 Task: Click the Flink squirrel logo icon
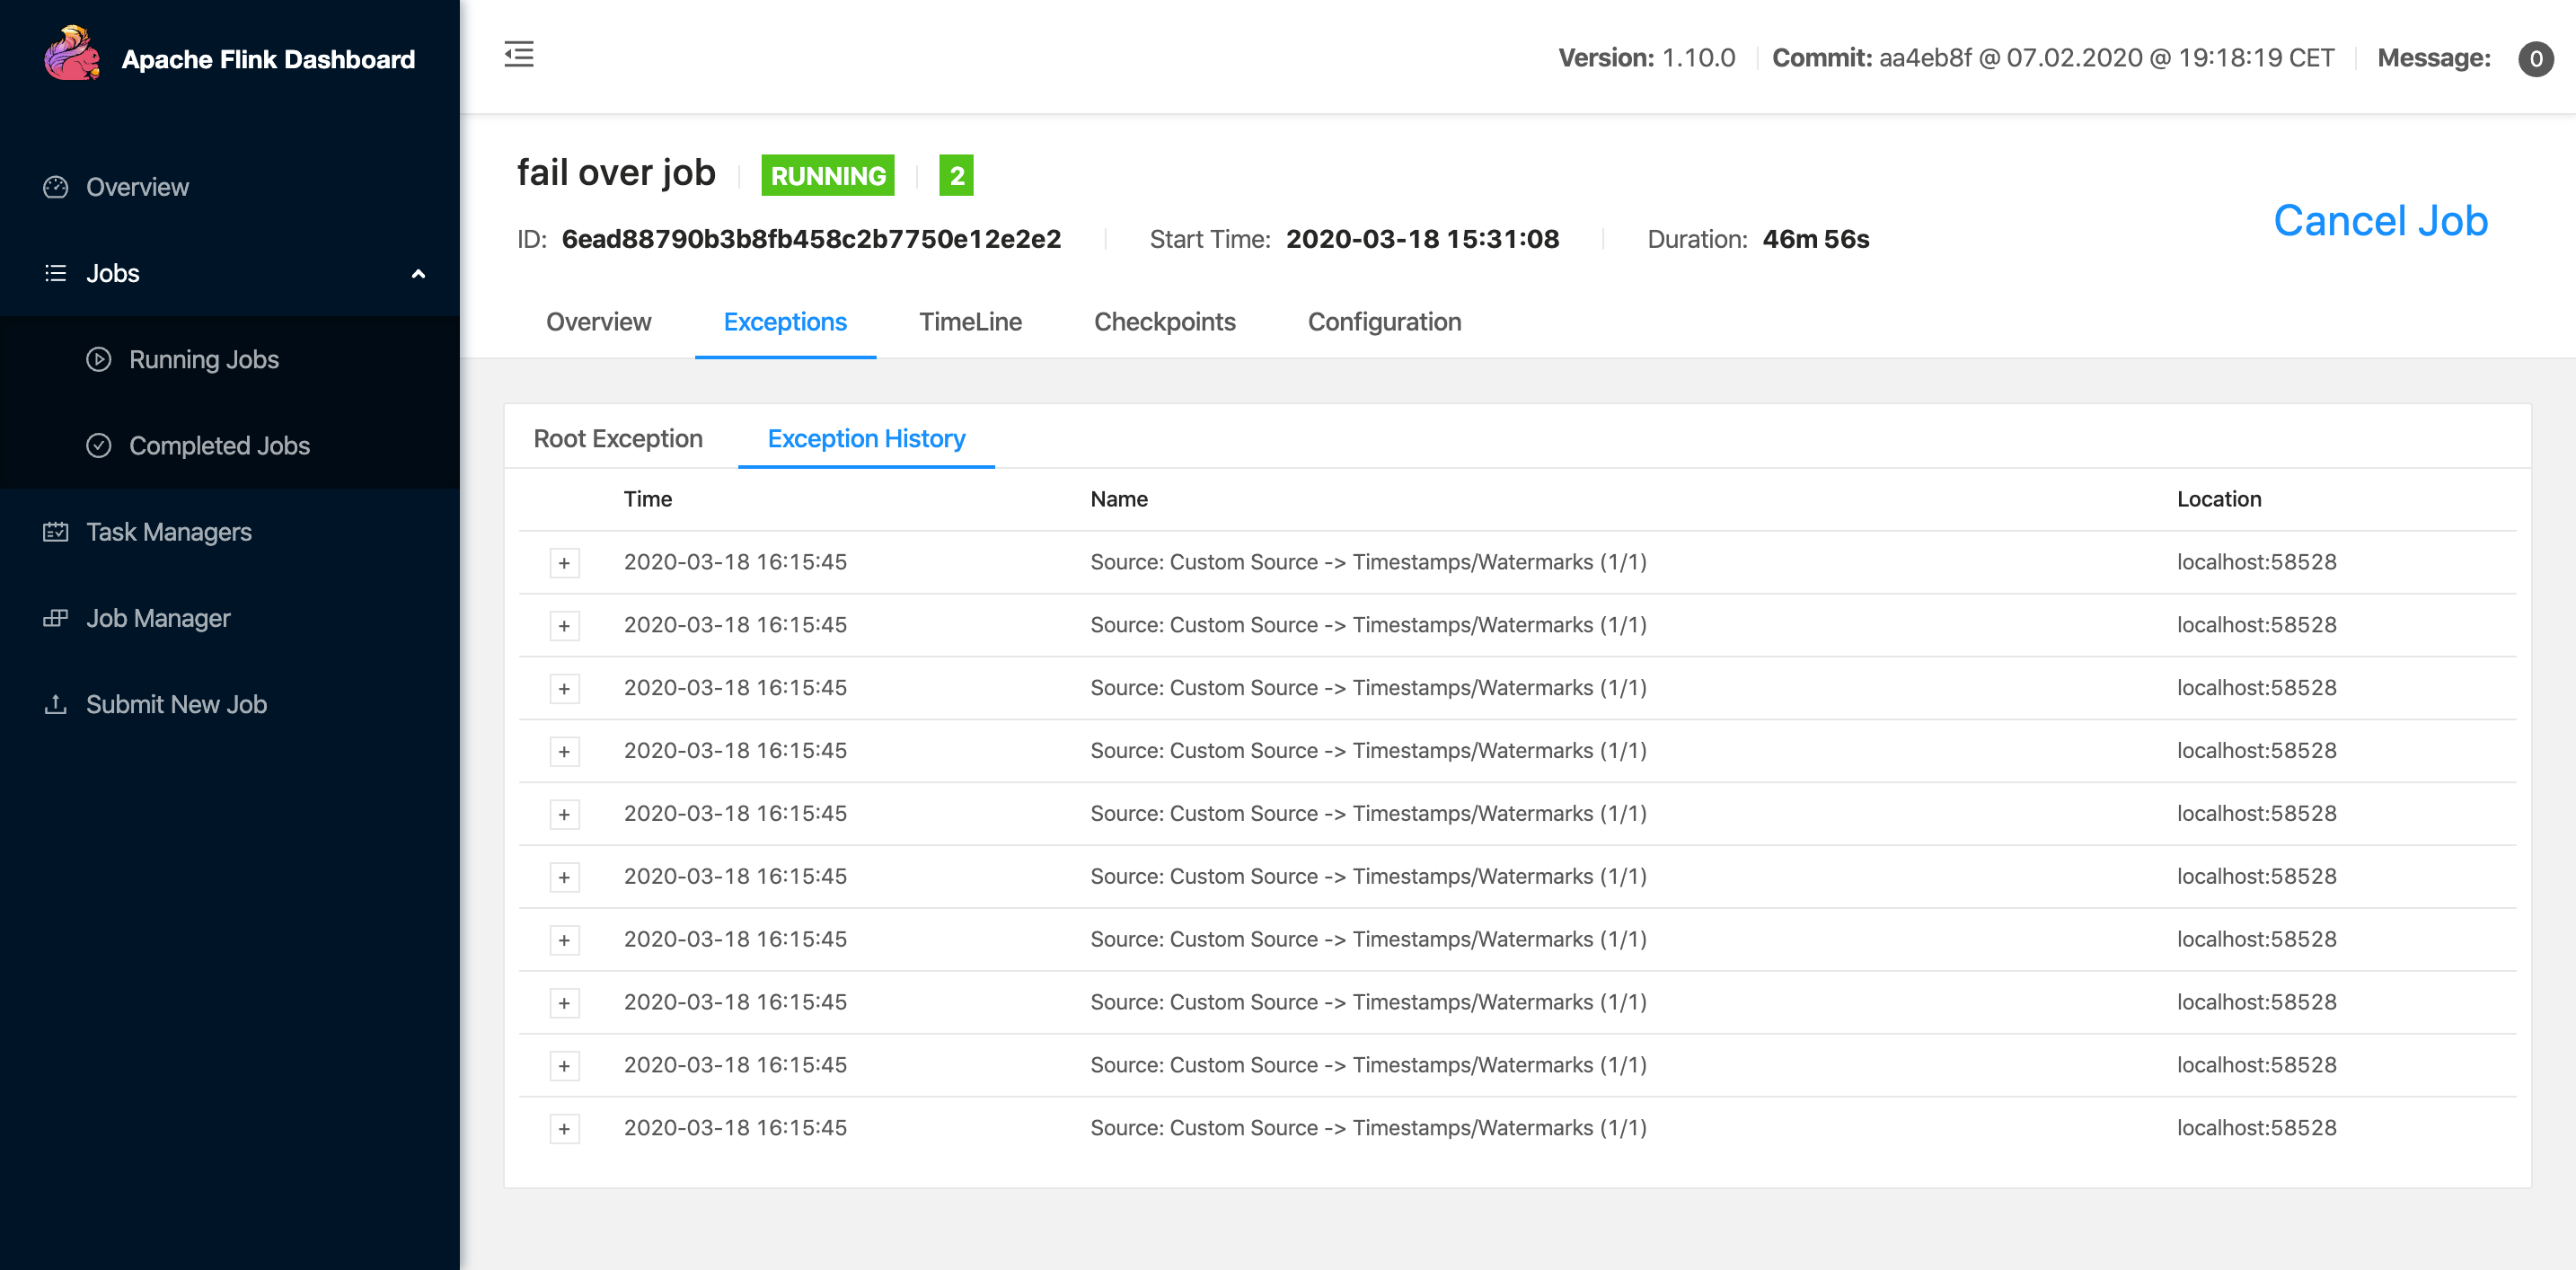(72, 55)
